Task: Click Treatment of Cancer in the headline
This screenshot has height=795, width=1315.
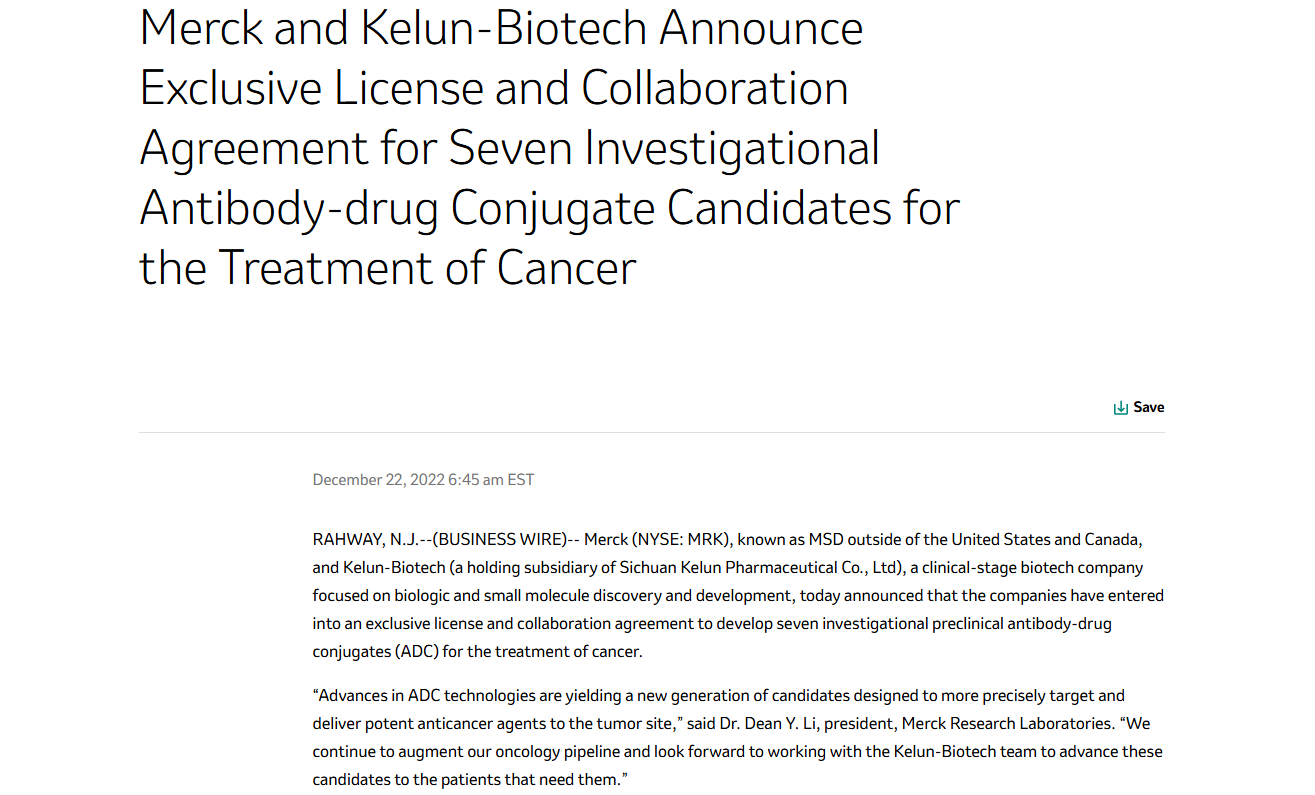Action: pos(427,268)
